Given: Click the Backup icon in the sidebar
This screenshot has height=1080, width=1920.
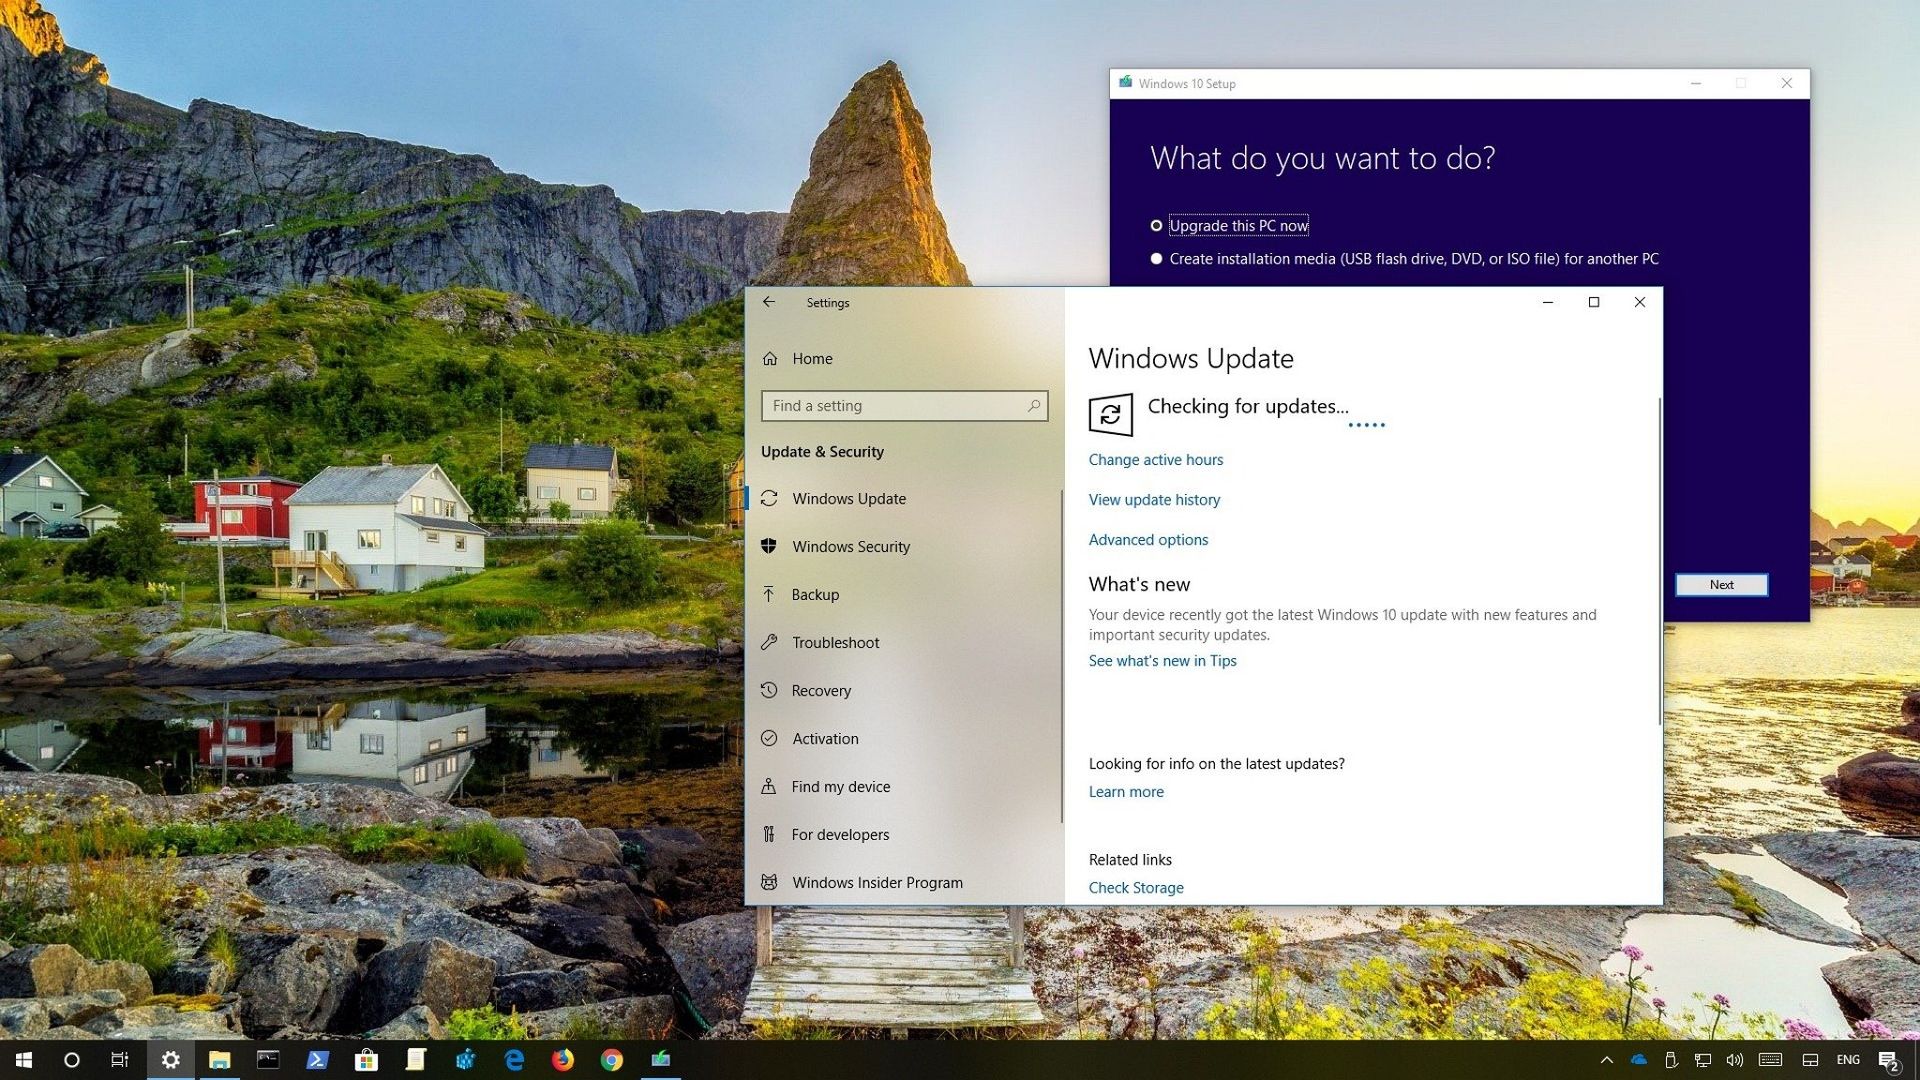Looking at the screenshot, I should coord(768,594).
